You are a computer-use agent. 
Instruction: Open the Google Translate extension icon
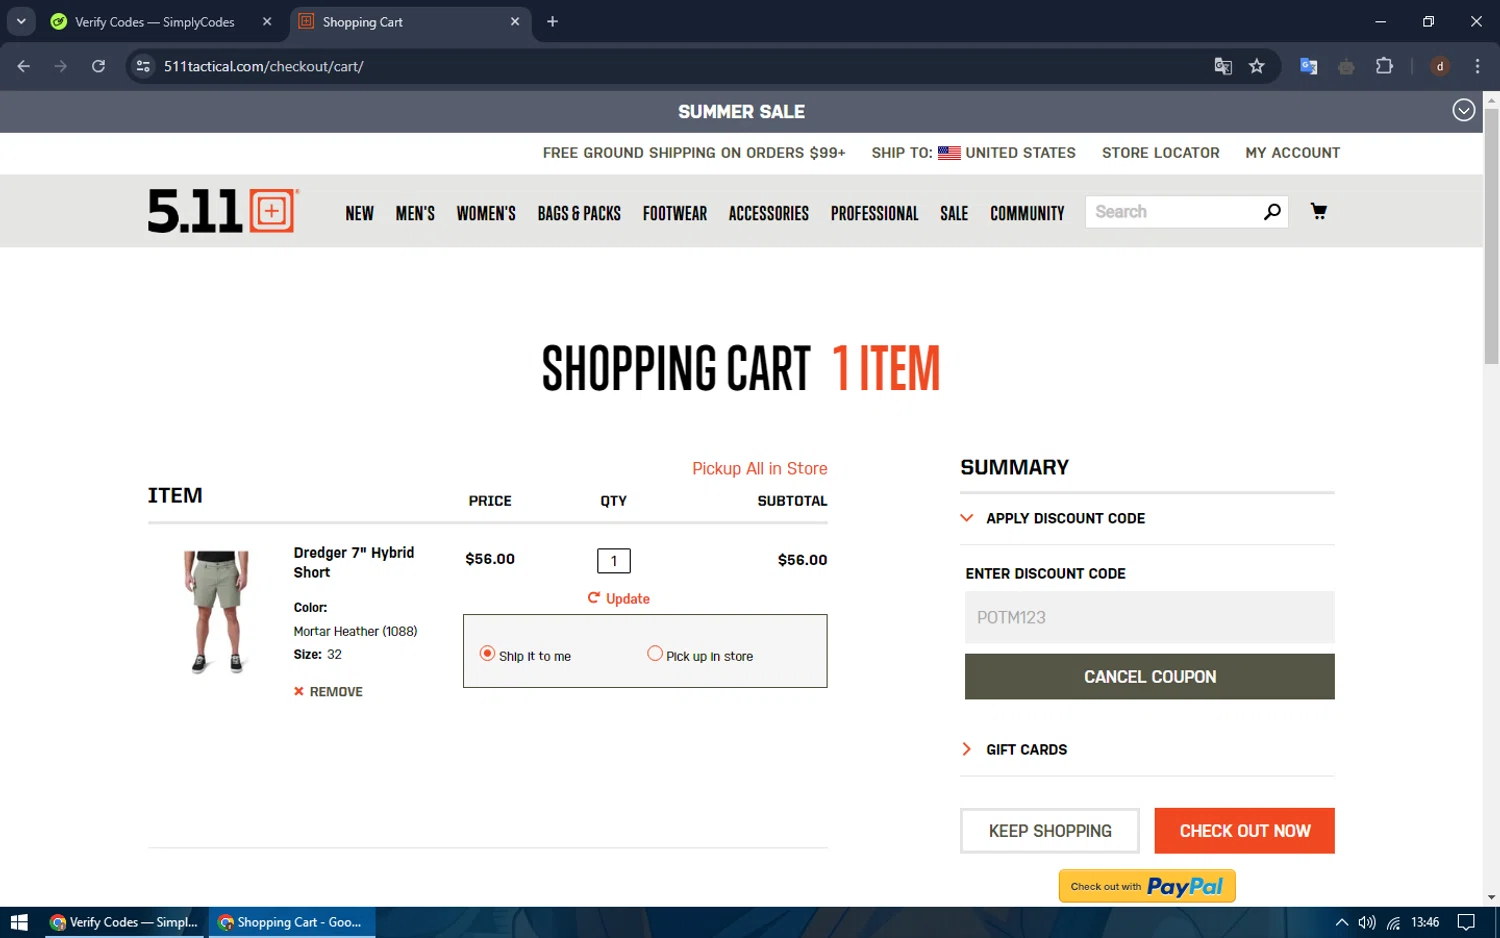(1308, 66)
